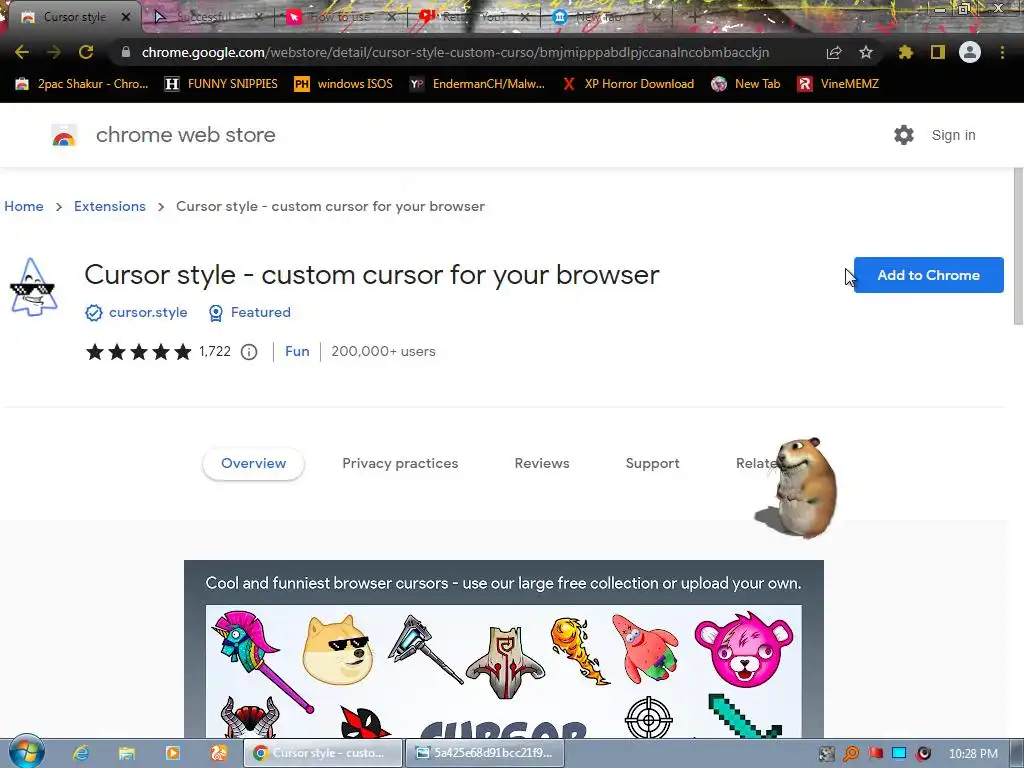1024x768 pixels.
Task: Open Windows Media Player from the taskbar
Action: click(x=173, y=753)
